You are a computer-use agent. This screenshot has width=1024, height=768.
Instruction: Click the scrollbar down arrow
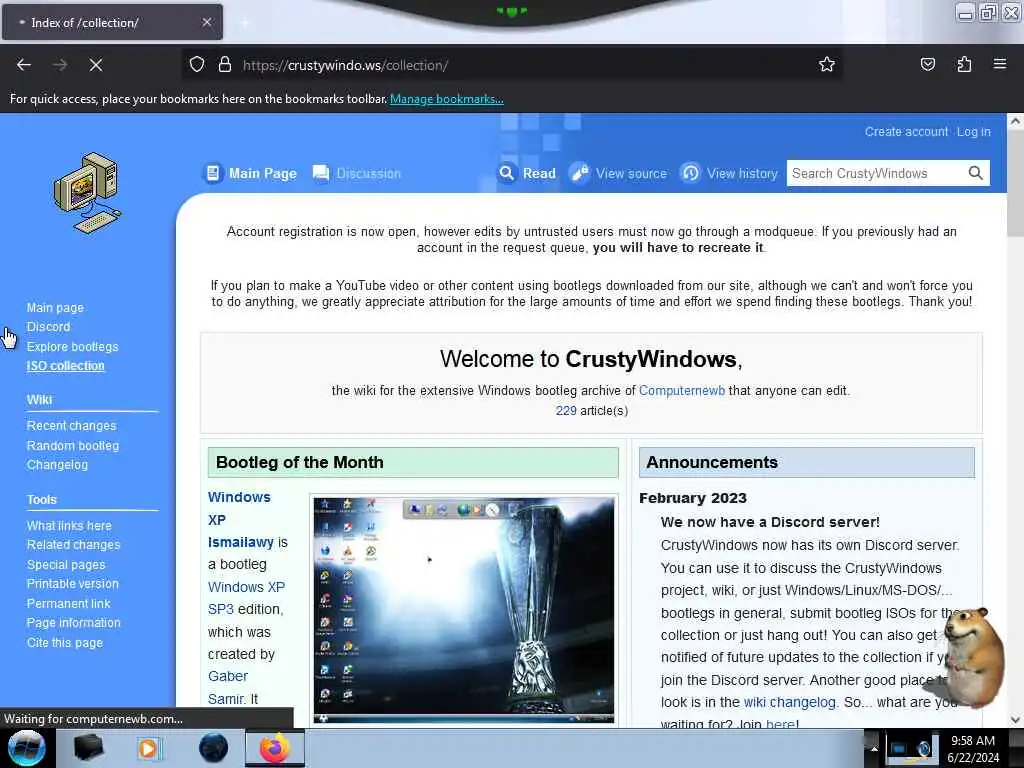tap(1015, 720)
